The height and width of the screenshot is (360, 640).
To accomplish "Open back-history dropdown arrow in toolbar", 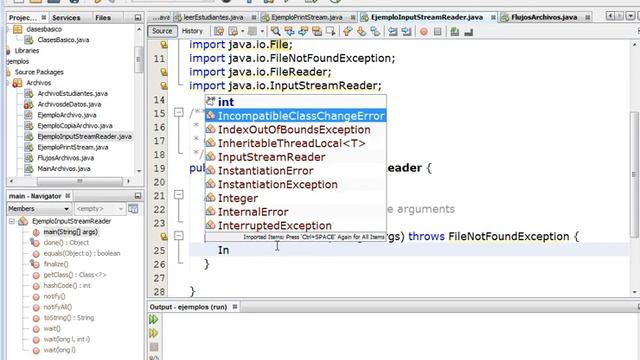I will (242, 31).
